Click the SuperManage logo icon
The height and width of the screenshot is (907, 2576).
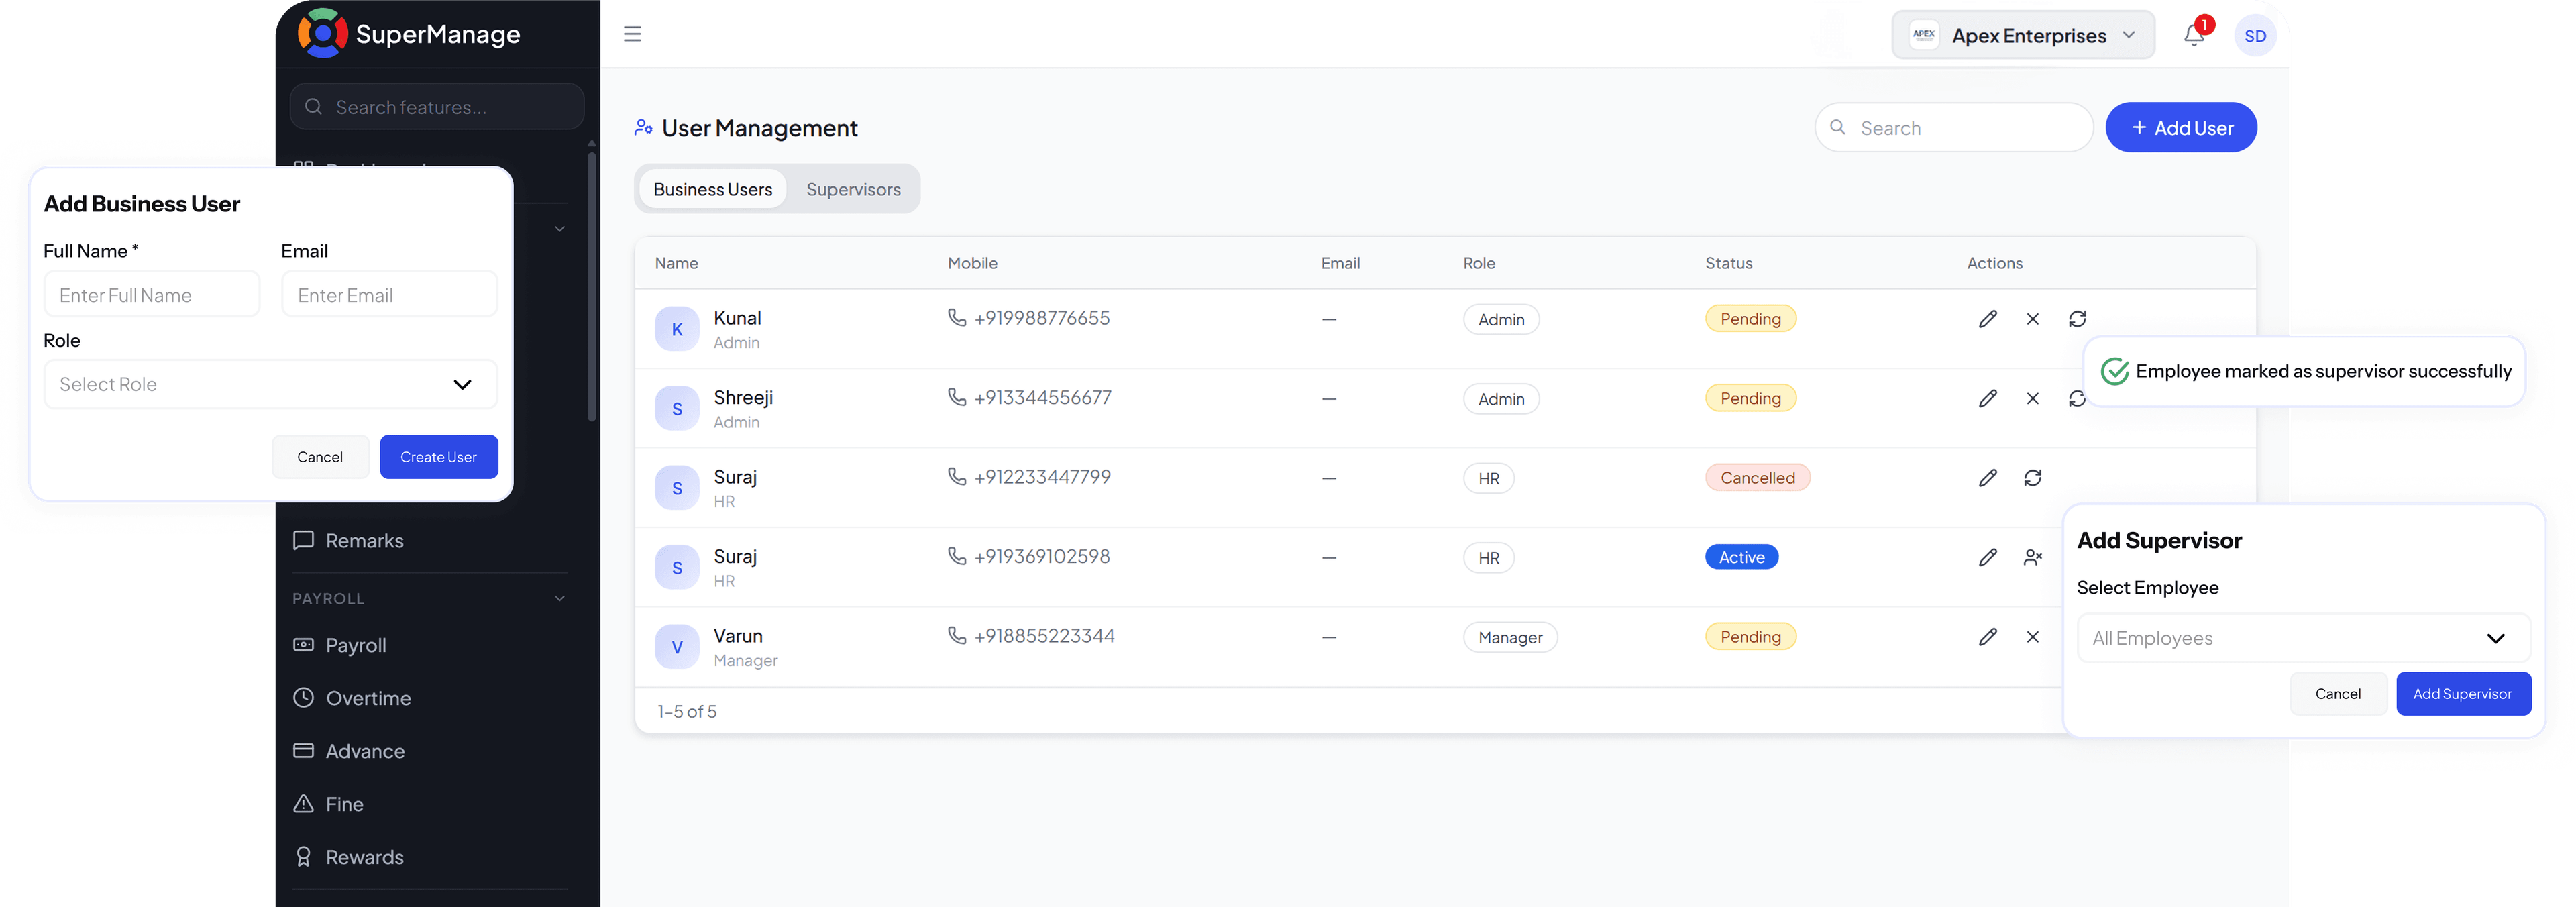click(x=322, y=34)
